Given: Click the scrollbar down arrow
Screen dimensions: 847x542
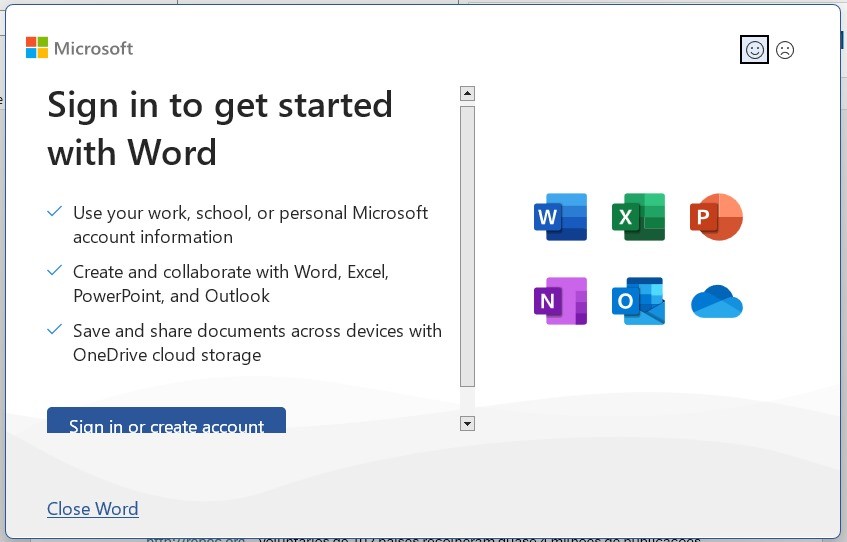Looking at the screenshot, I should (x=467, y=423).
